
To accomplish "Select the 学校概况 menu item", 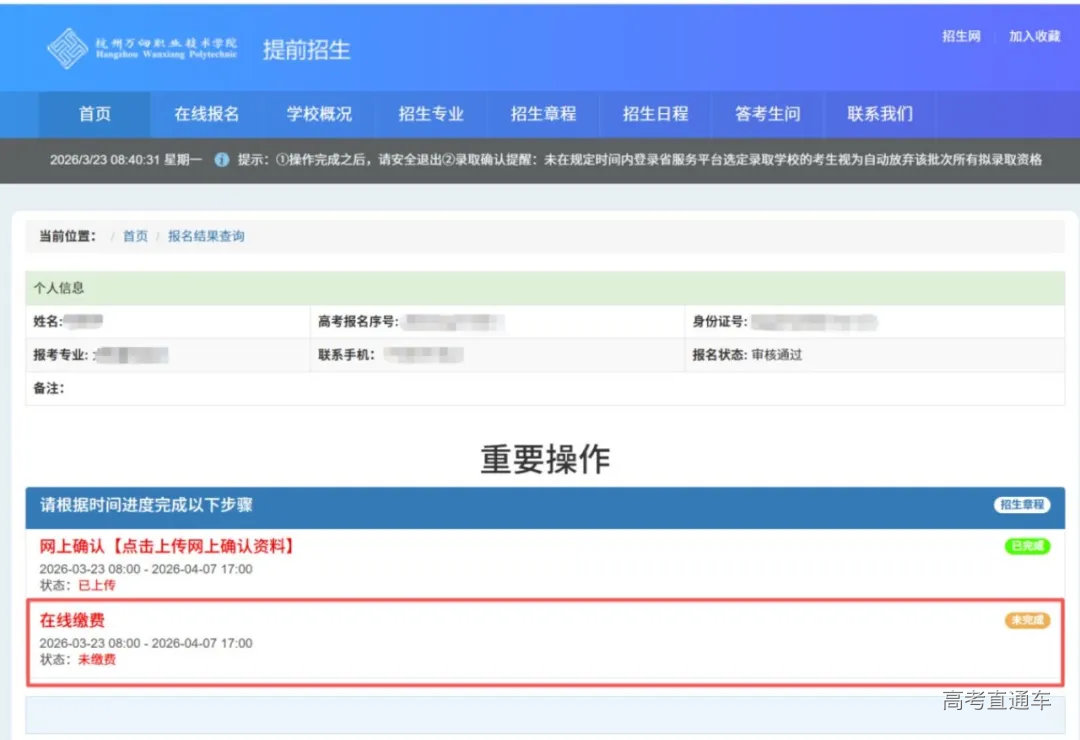I will (x=319, y=114).
